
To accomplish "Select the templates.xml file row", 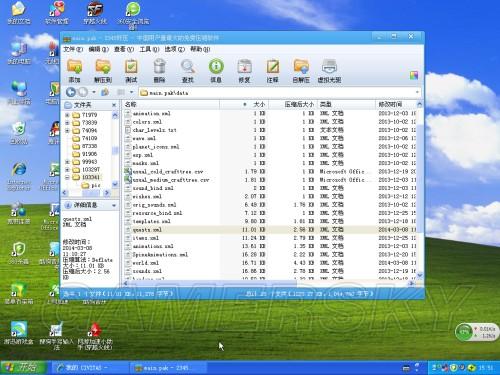I will (270, 221).
